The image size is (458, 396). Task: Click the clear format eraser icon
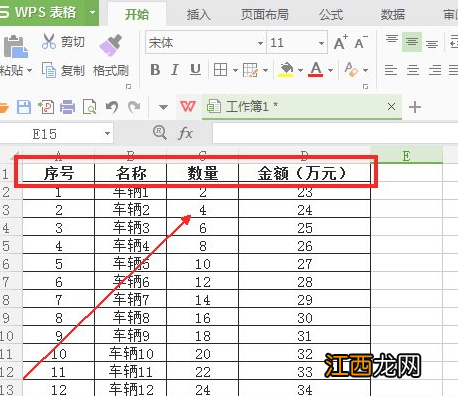click(351, 70)
